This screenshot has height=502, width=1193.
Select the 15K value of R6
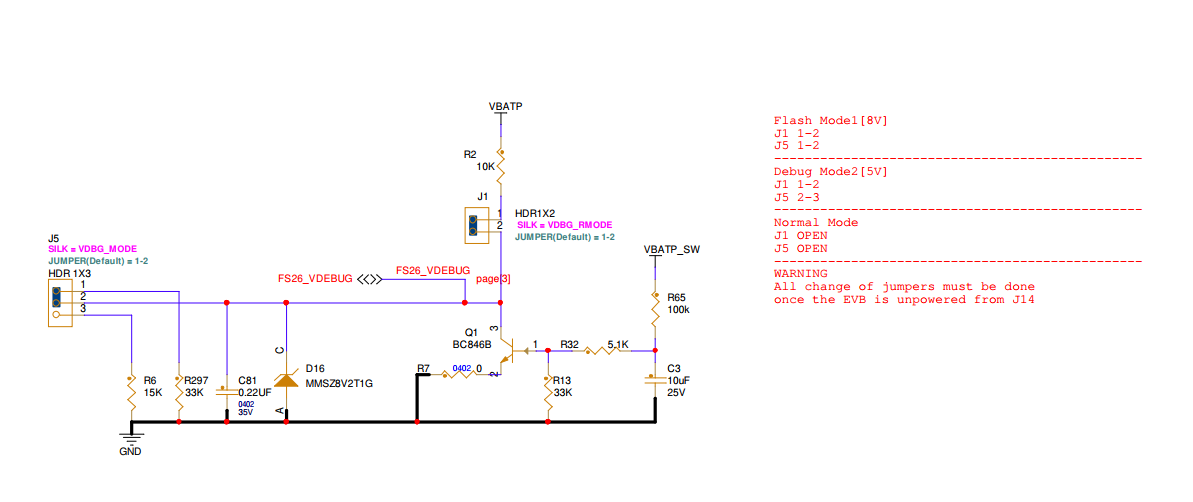pyautogui.click(x=152, y=392)
